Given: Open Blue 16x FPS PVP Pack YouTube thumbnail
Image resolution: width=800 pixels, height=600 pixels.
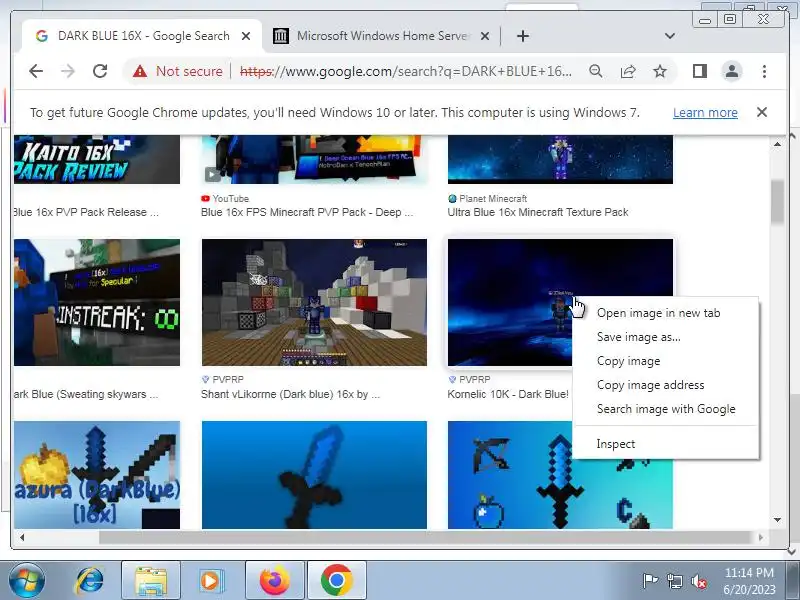Looking at the screenshot, I should pyautogui.click(x=314, y=159).
